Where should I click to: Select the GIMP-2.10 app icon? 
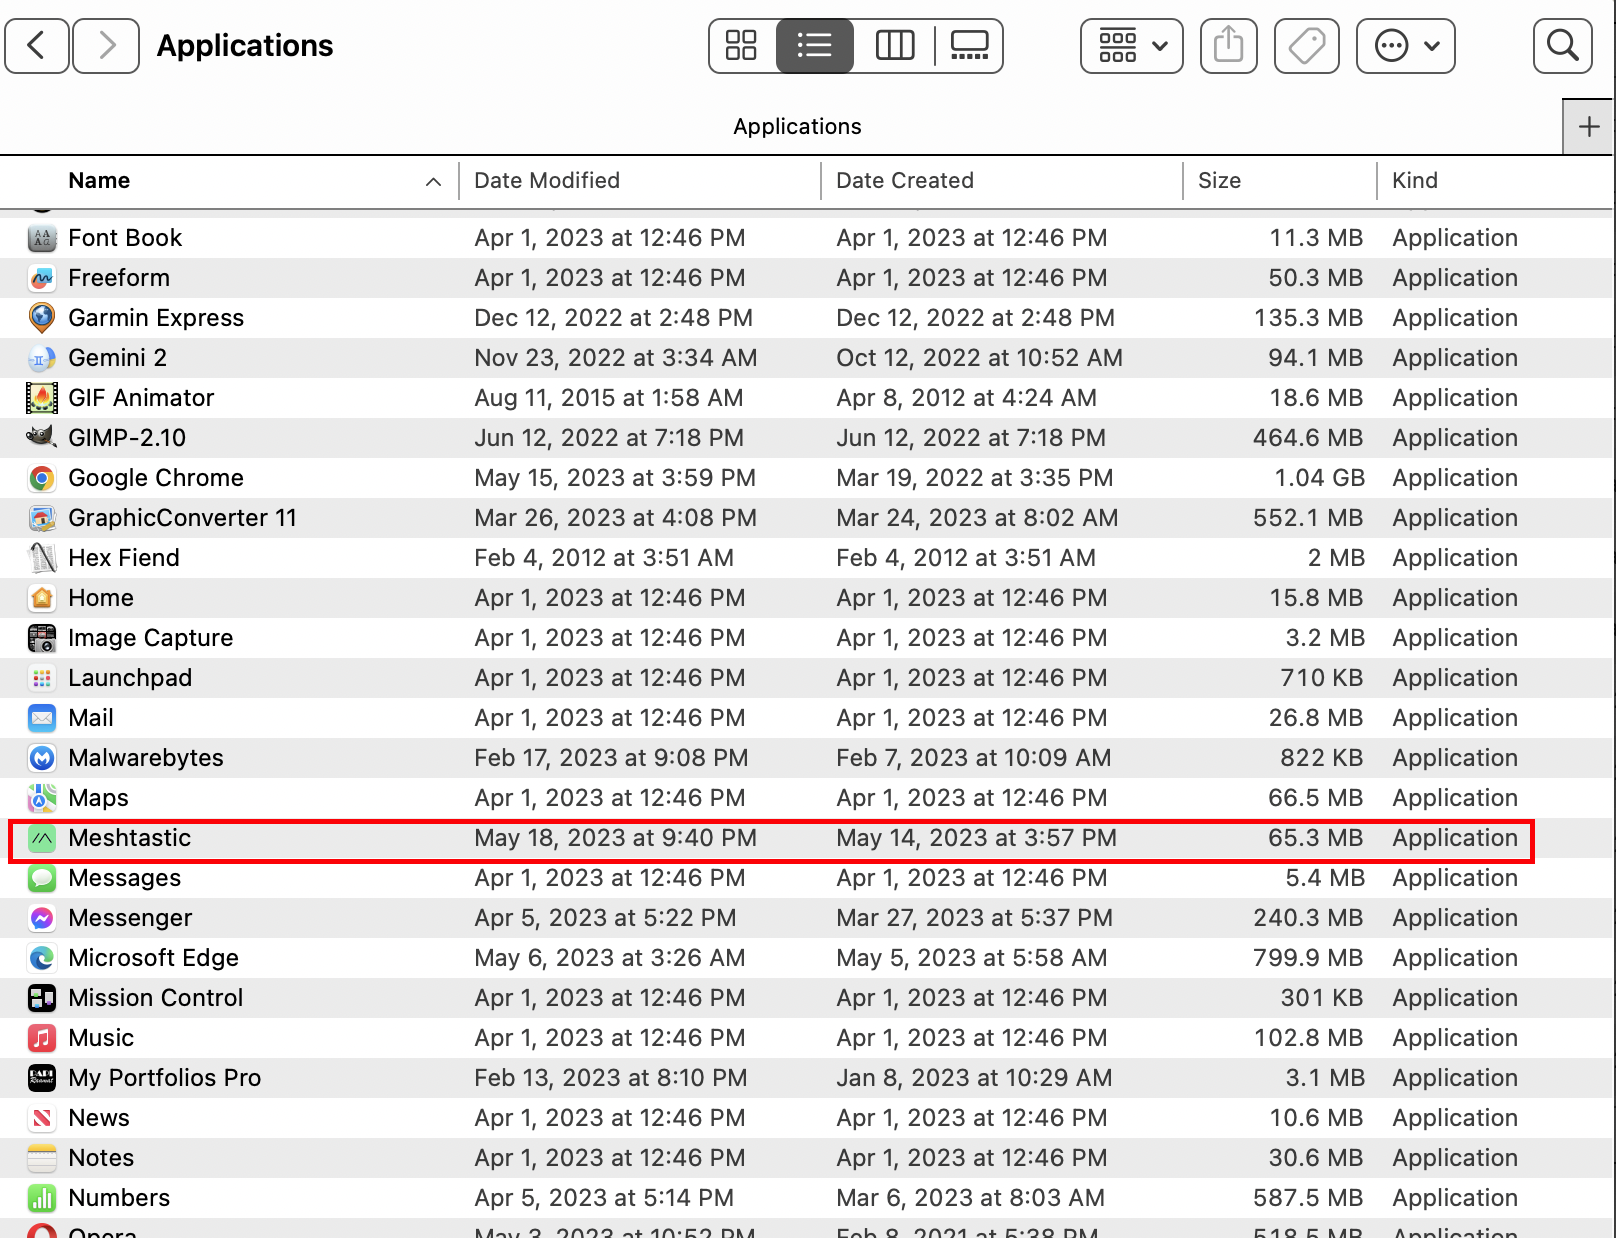click(42, 437)
